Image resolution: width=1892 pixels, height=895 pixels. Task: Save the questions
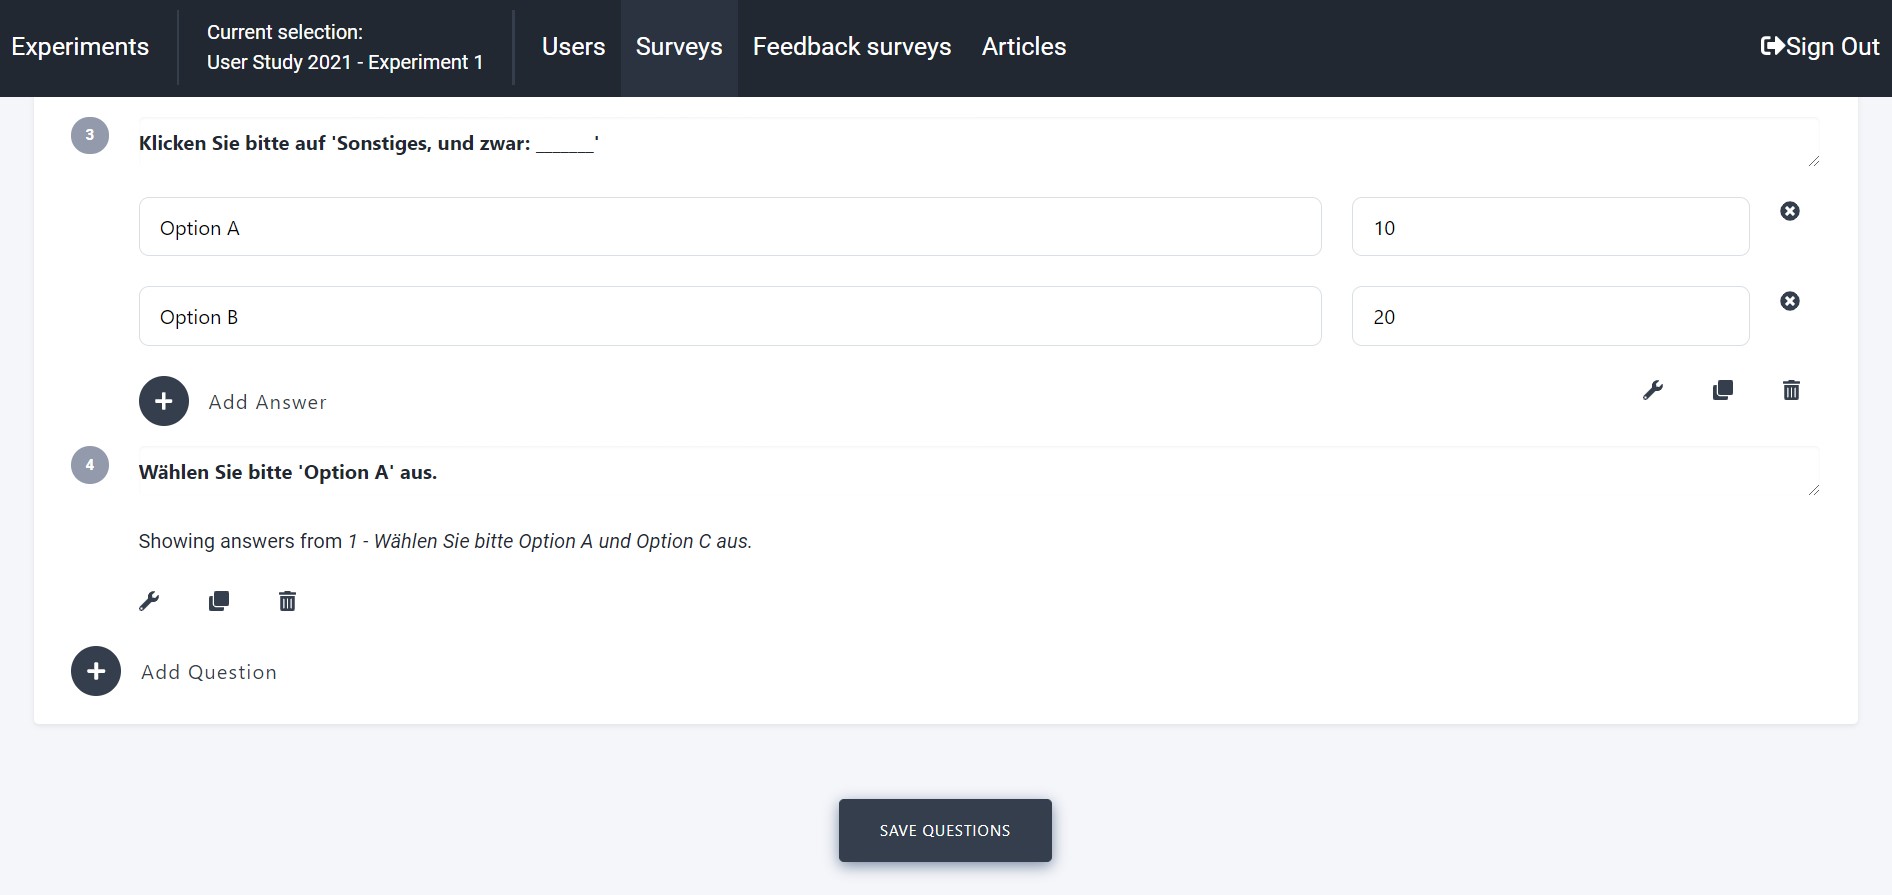coord(945,830)
